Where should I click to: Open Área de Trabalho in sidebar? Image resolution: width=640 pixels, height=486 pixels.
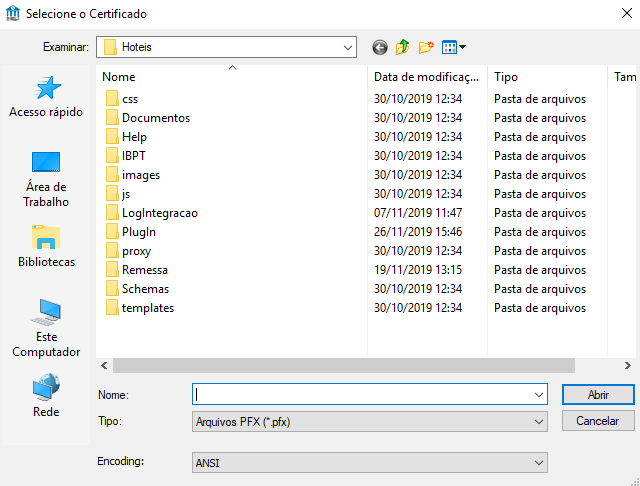pyautogui.click(x=46, y=179)
